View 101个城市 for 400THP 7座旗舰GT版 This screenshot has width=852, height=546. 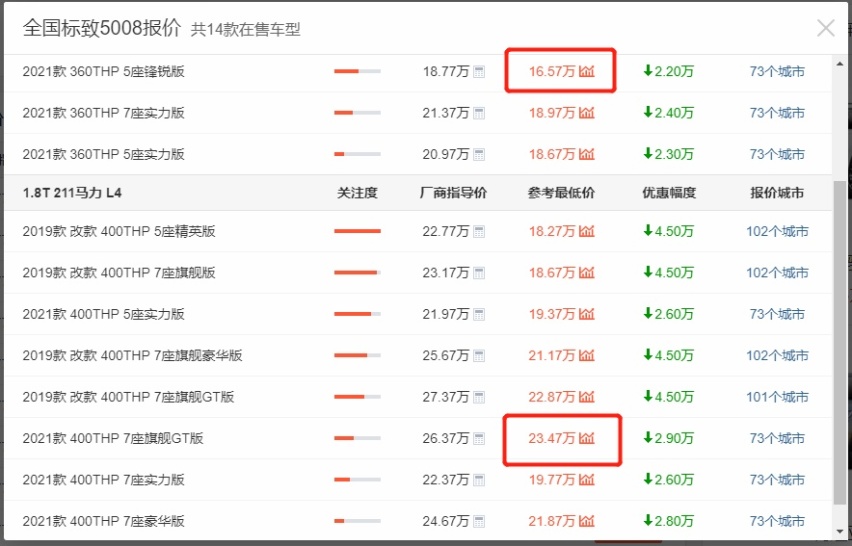click(777, 397)
